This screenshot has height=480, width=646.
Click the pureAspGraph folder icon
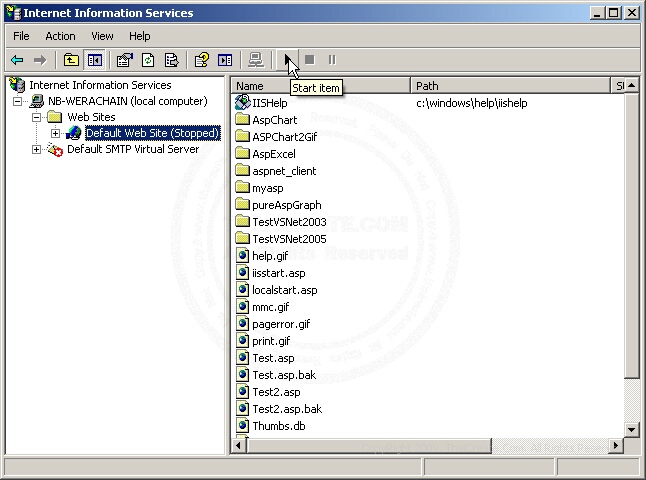(x=243, y=205)
